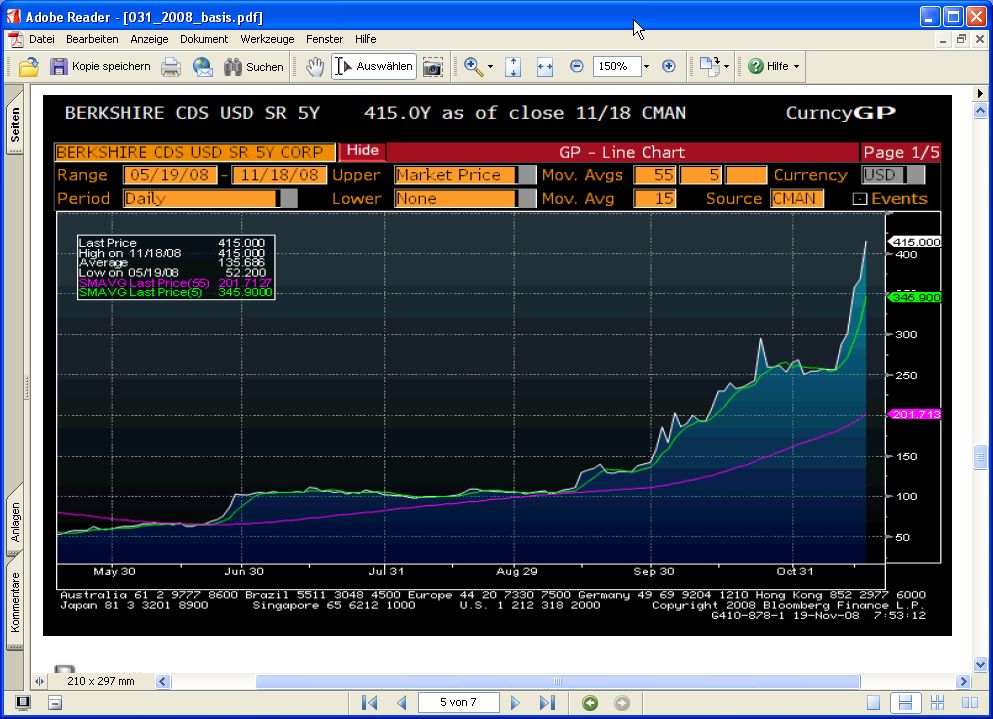Viewport: 993px width, 719px height.
Task: Switch to continuous page layout
Action: (905, 703)
